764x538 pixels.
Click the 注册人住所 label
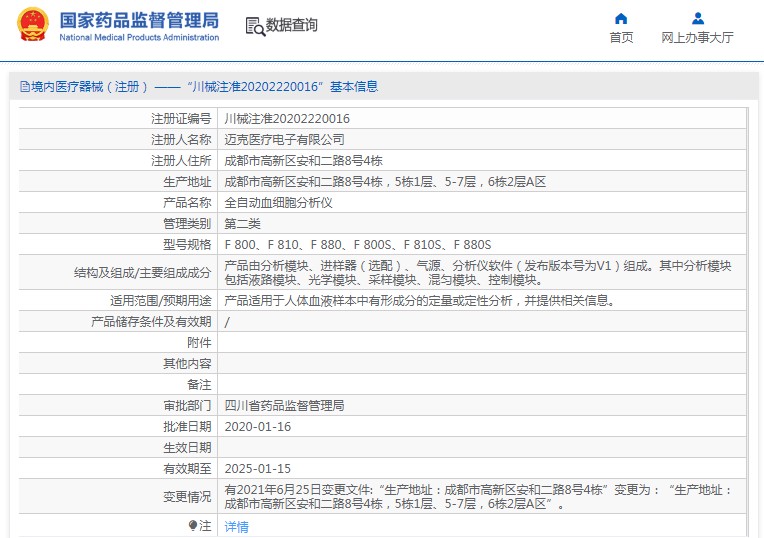pyautogui.click(x=181, y=161)
